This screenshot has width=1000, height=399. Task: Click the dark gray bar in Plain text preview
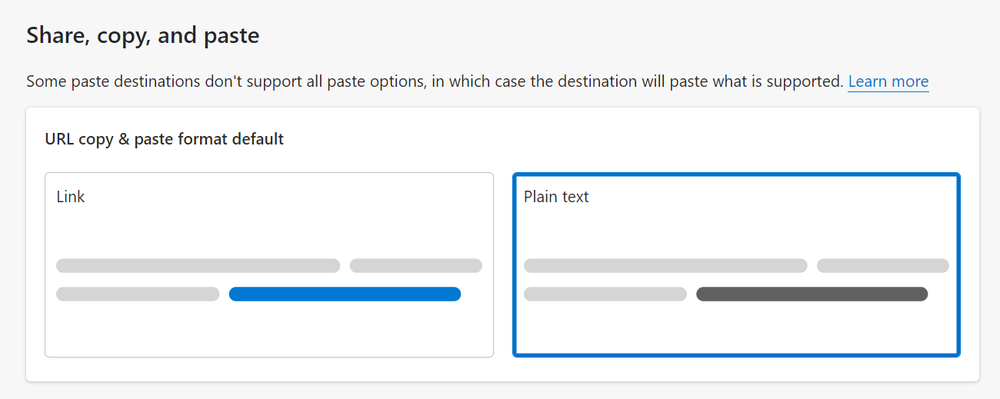(812, 294)
